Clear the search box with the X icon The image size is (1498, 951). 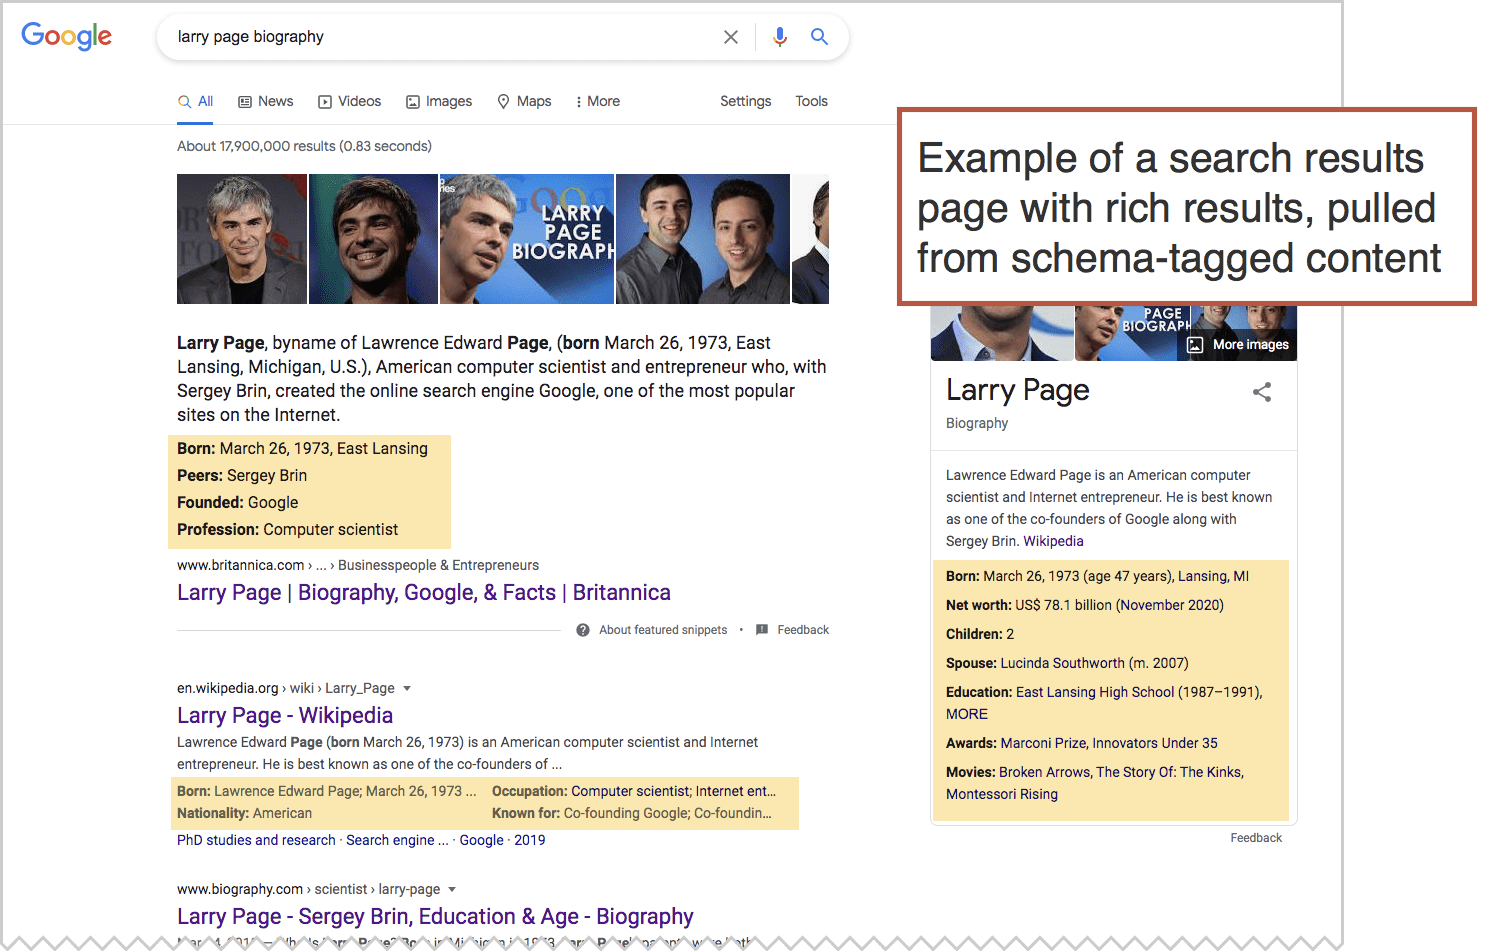pyautogui.click(x=731, y=37)
